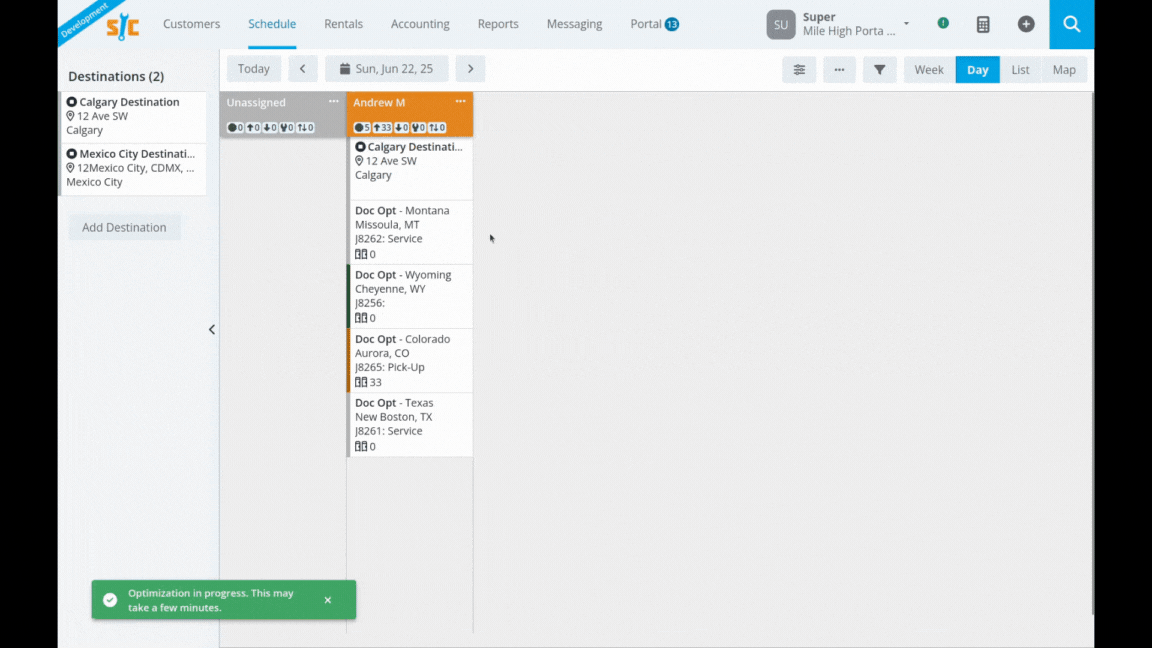The height and width of the screenshot is (648, 1152).
Task: Open the calculator icon
Action: (983, 24)
